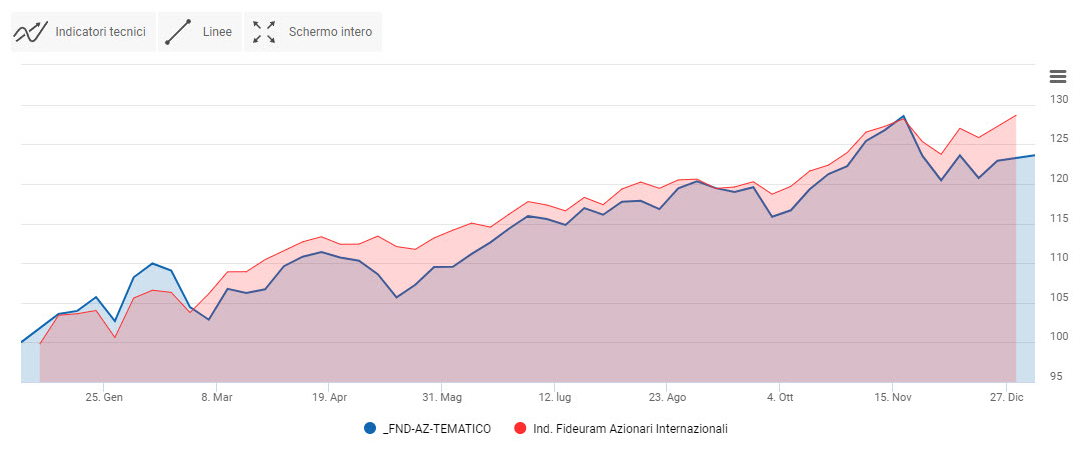
Task: Click the 130 value on the y-axis
Action: pyautogui.click(x=1058, y=100)
